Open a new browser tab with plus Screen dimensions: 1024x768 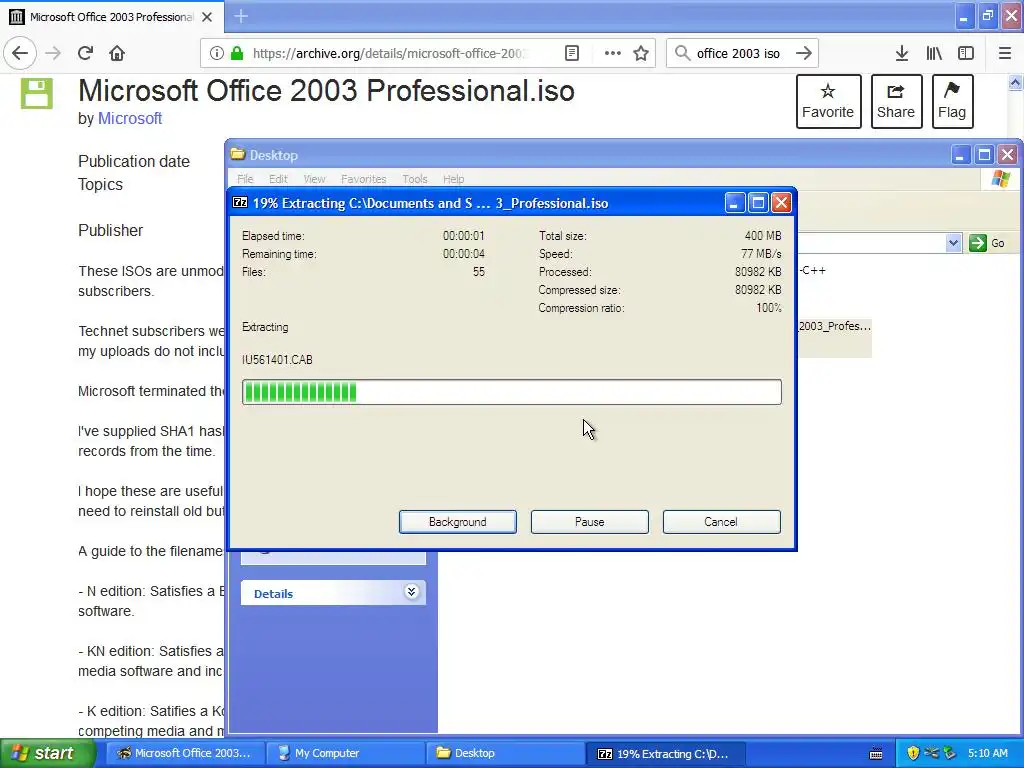click(240, 16)
